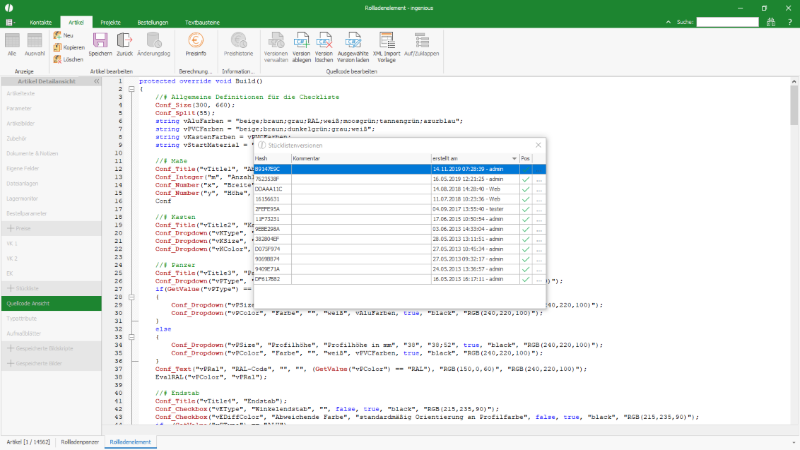Open Dokumente & Notizen in sidebar

(x=51, y=154)
